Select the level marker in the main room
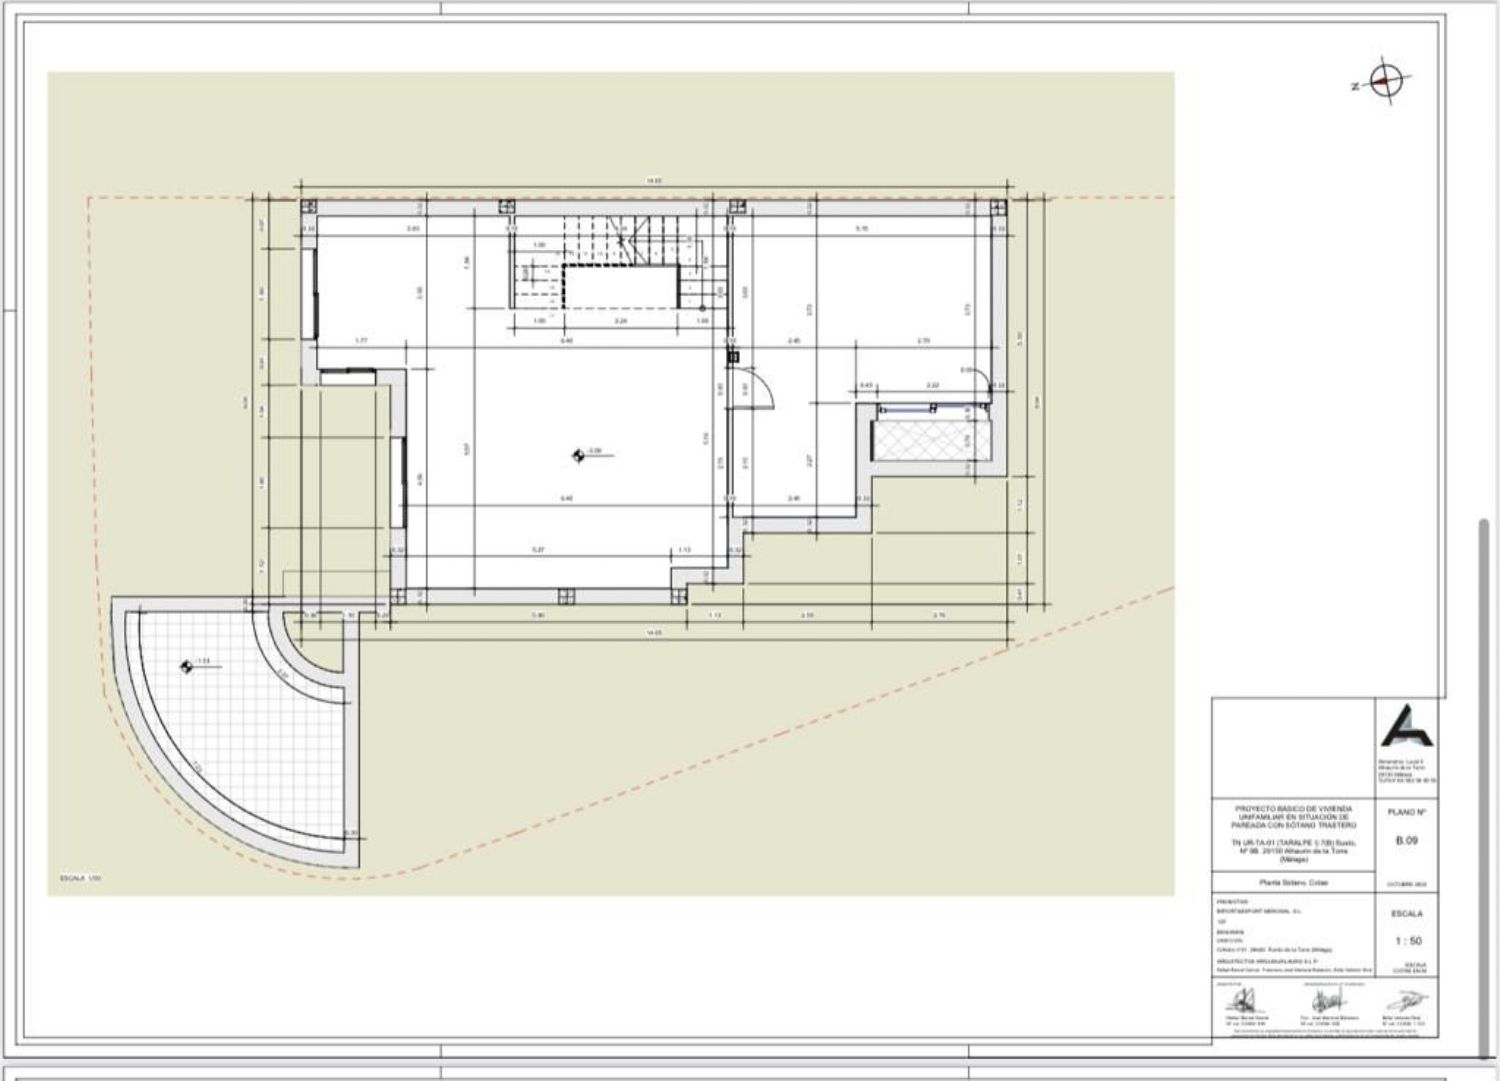 tap(578, 456)
